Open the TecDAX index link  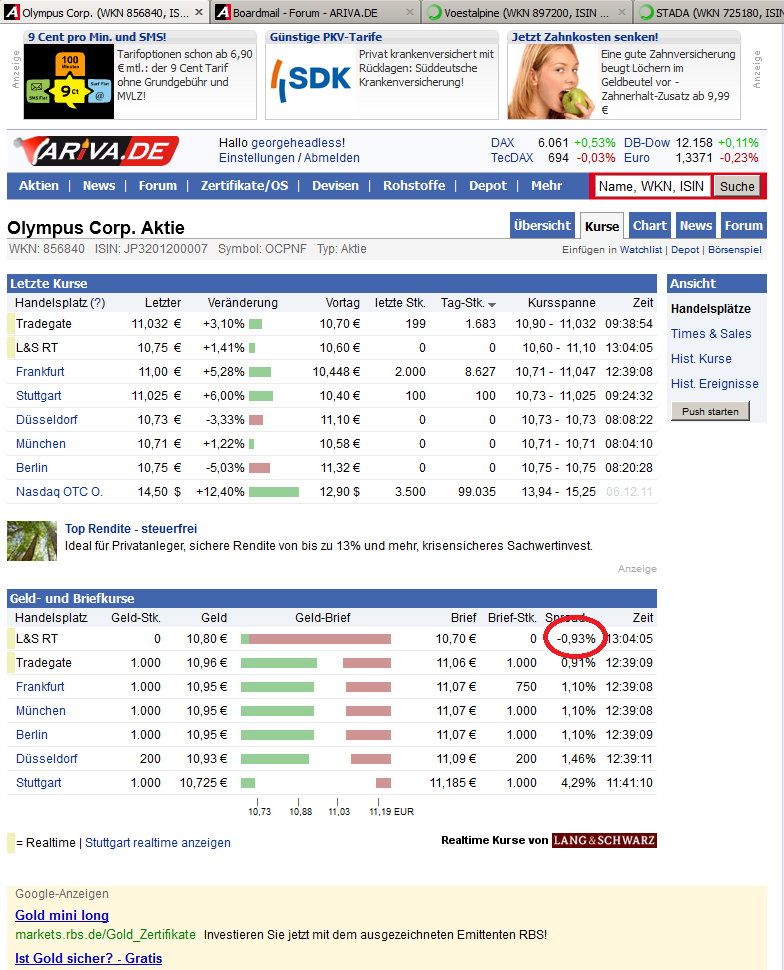pos(512,158)
